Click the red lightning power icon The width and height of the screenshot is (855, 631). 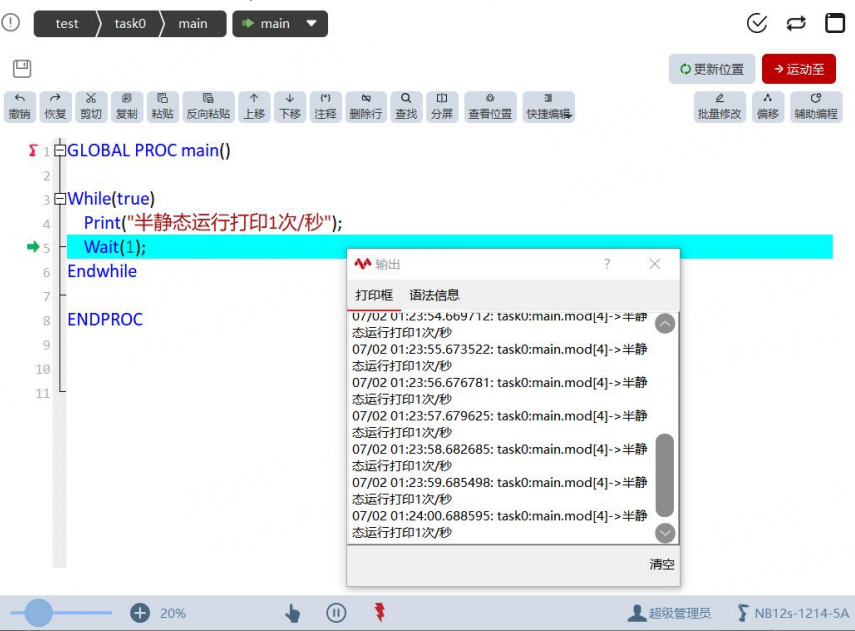coord(380,612)
